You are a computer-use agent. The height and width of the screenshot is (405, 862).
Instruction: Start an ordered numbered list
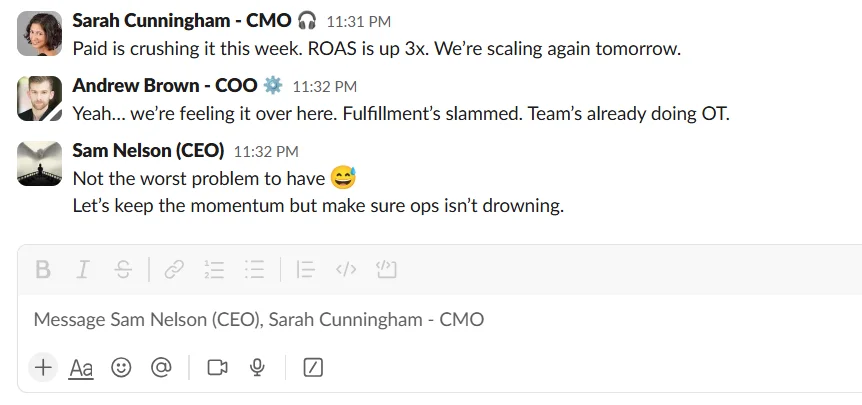214,270
